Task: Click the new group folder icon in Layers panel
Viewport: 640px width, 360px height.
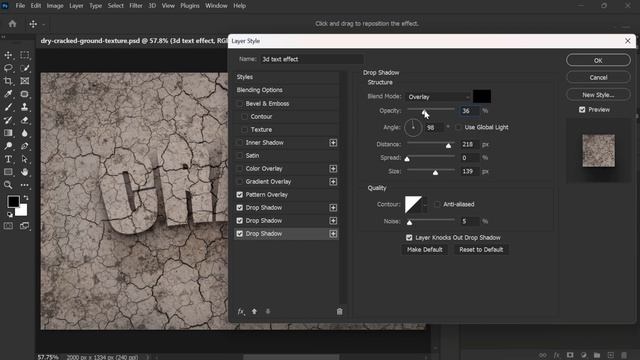Action: click(597, 356)
